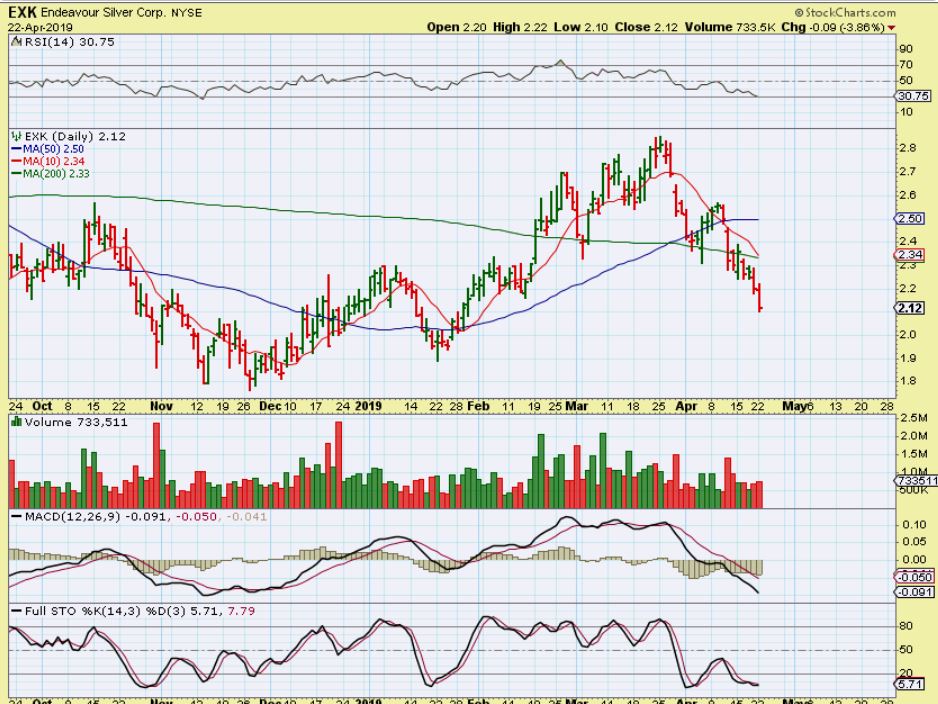This screenshot has width=938, height=704.
Task: Click the MACD(12,26,9) indicator icon
Action: pyautogui.click(x=15, y=516)
